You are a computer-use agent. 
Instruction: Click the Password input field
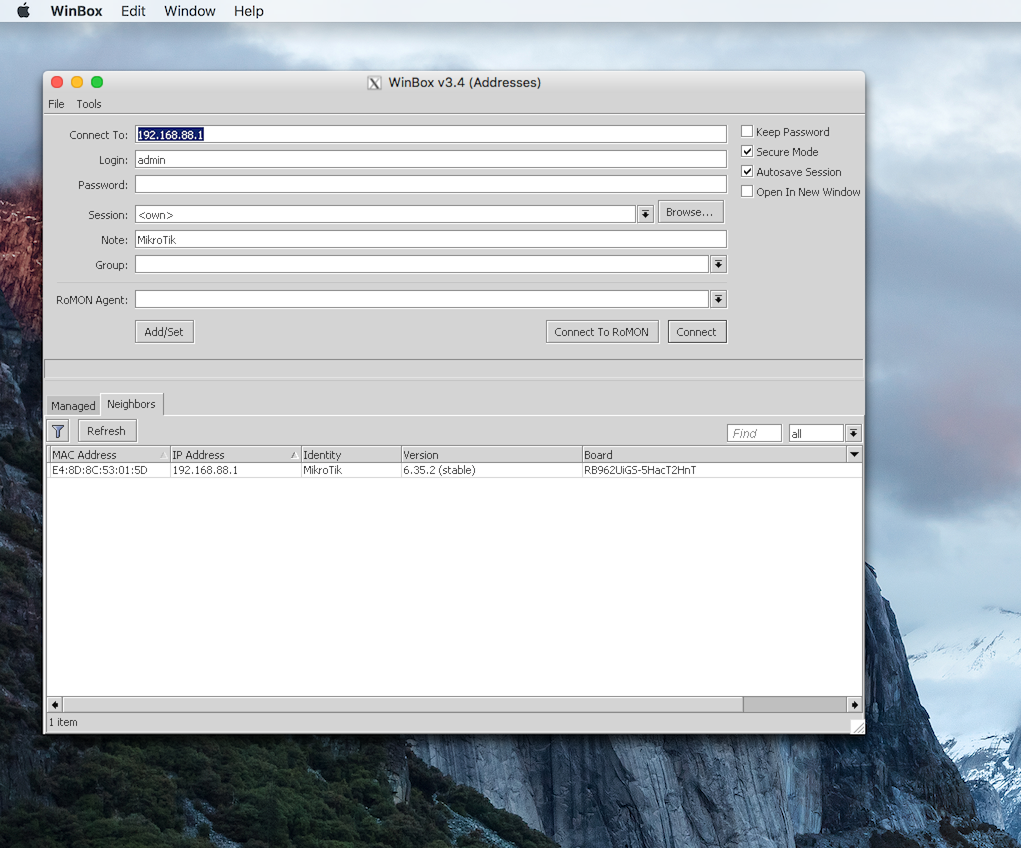click(430, 184)
